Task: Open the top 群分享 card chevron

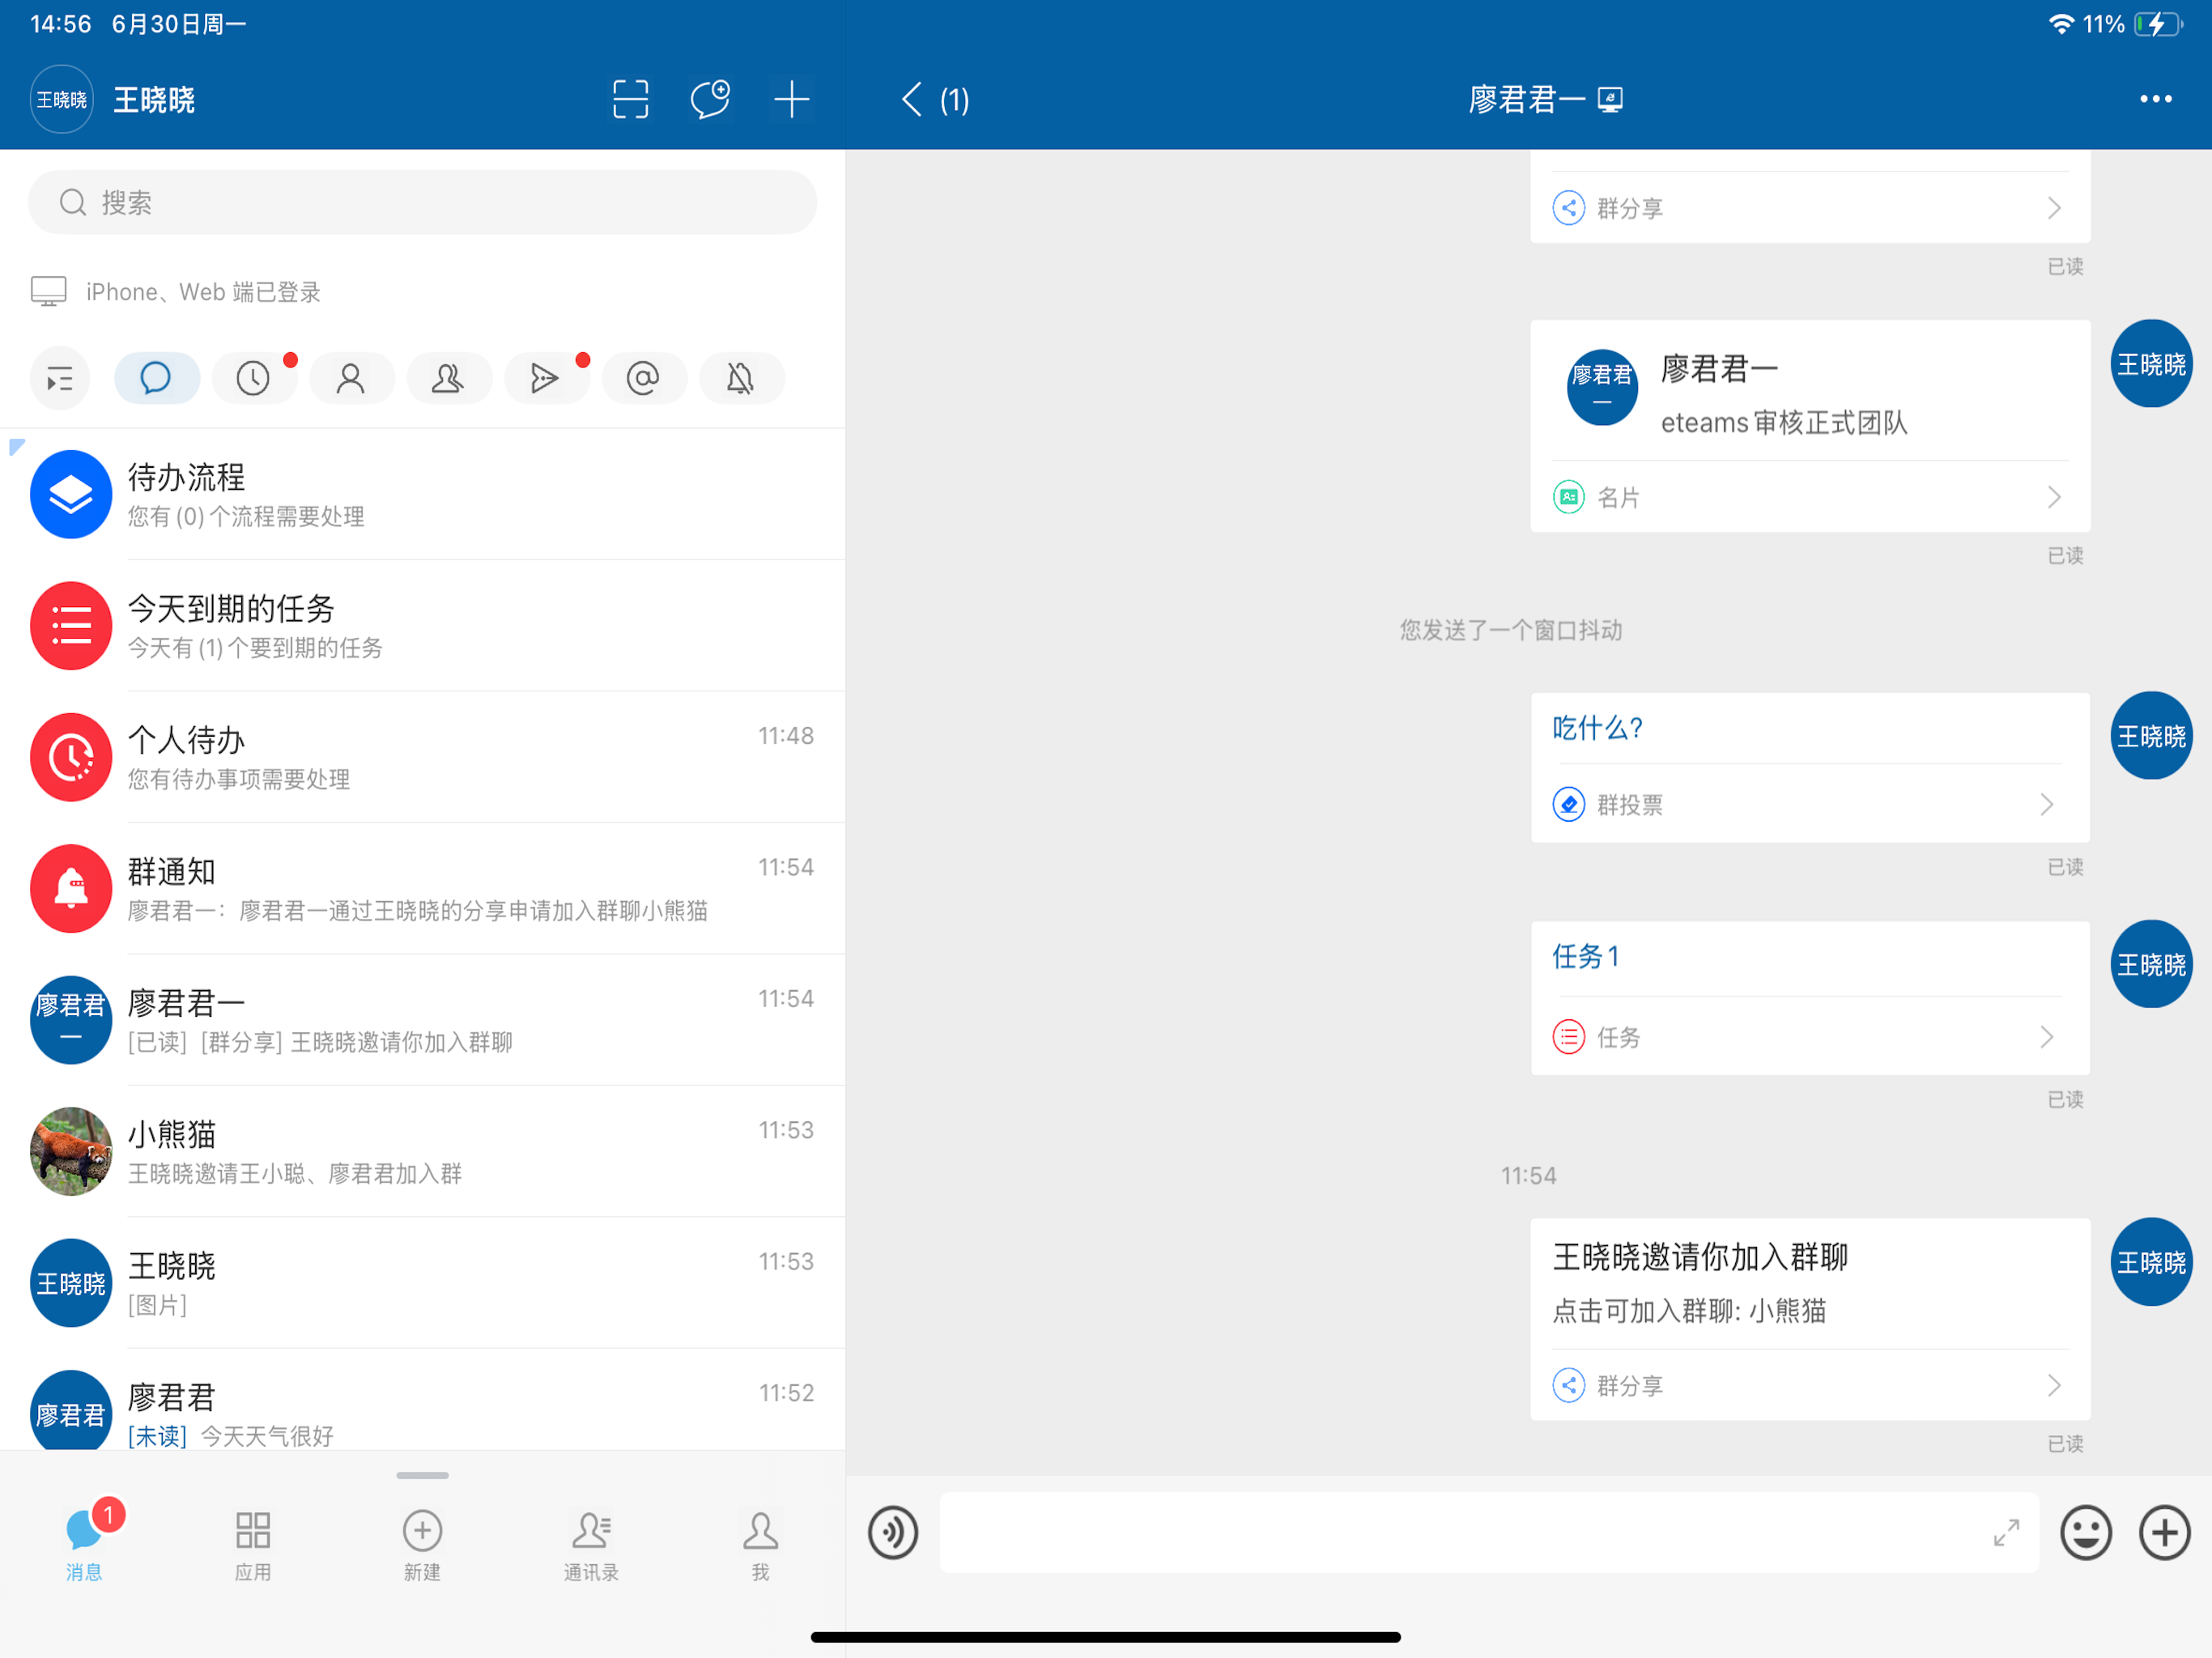Action: 2054,208
